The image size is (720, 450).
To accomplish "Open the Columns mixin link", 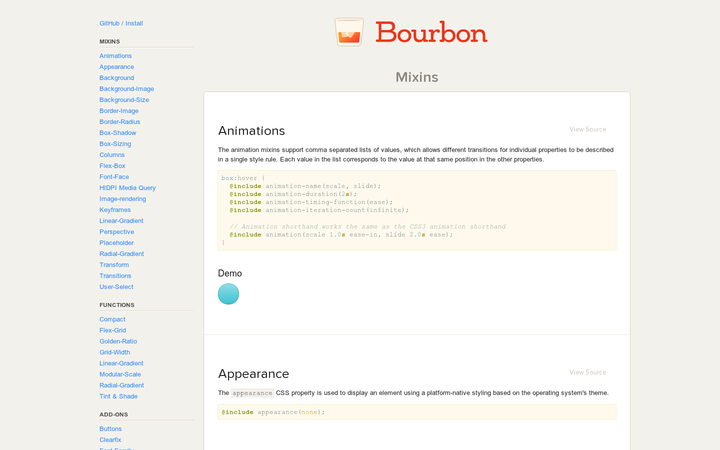I will click(112, 155).
